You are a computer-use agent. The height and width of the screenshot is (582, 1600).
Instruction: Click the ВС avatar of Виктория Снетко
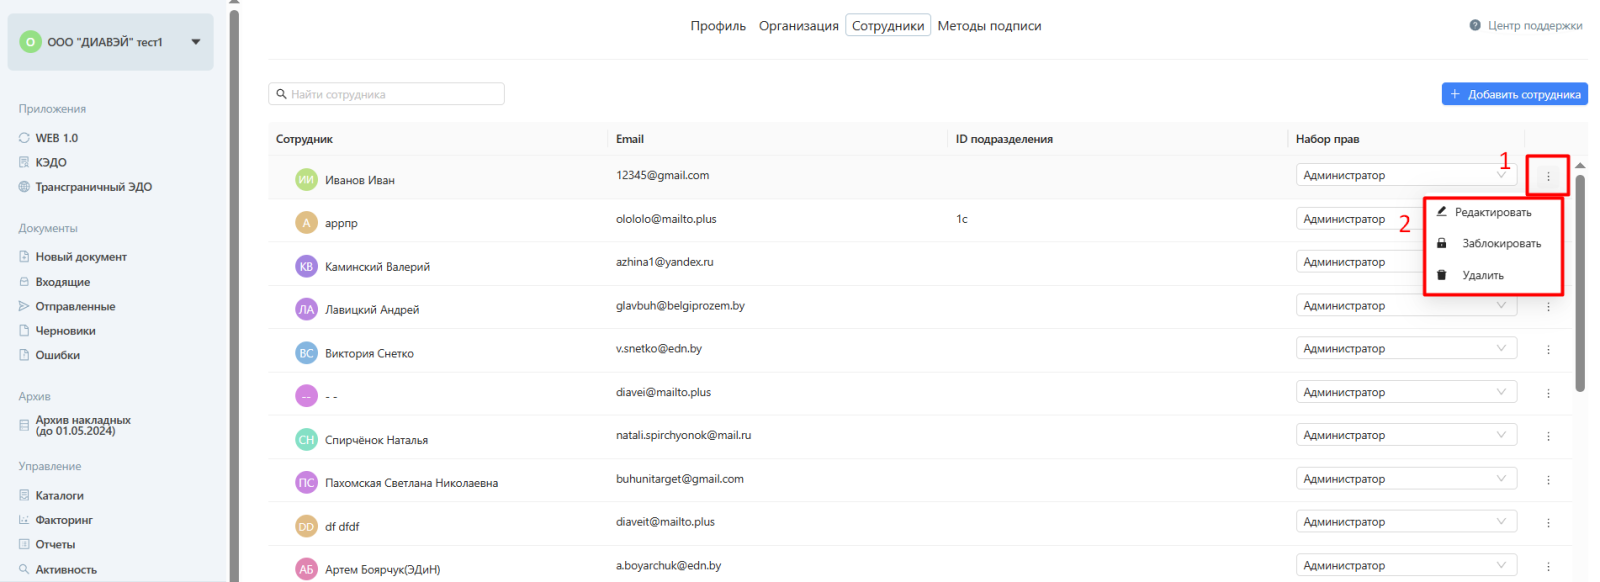click(306, 353)
